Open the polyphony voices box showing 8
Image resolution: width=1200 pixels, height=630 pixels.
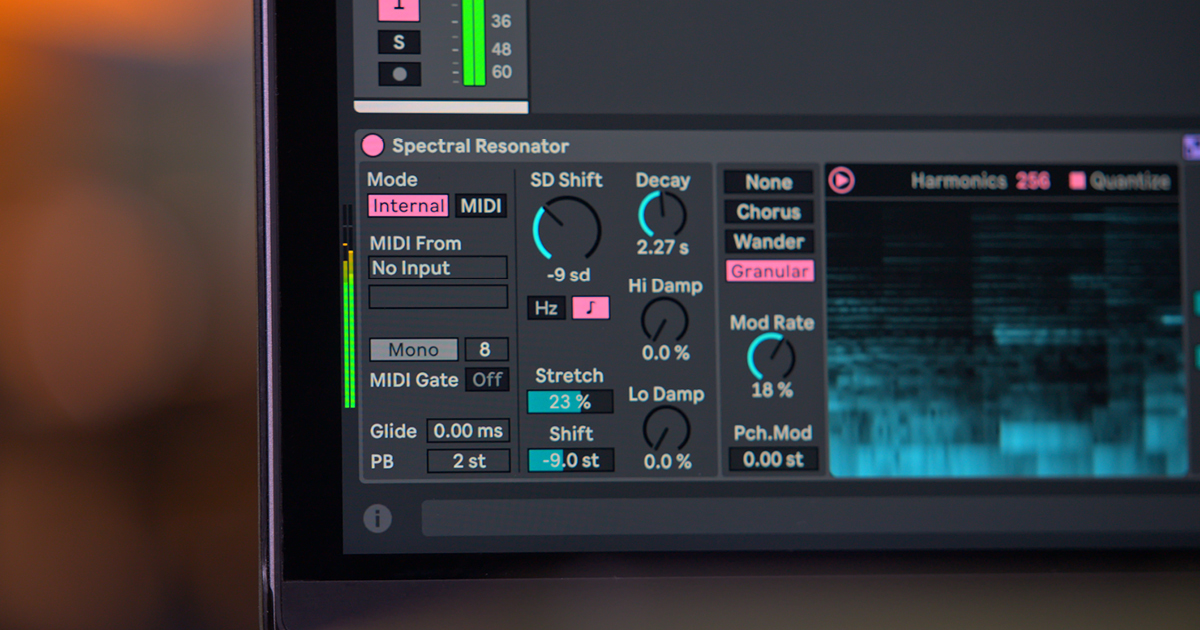click(486, 350)
